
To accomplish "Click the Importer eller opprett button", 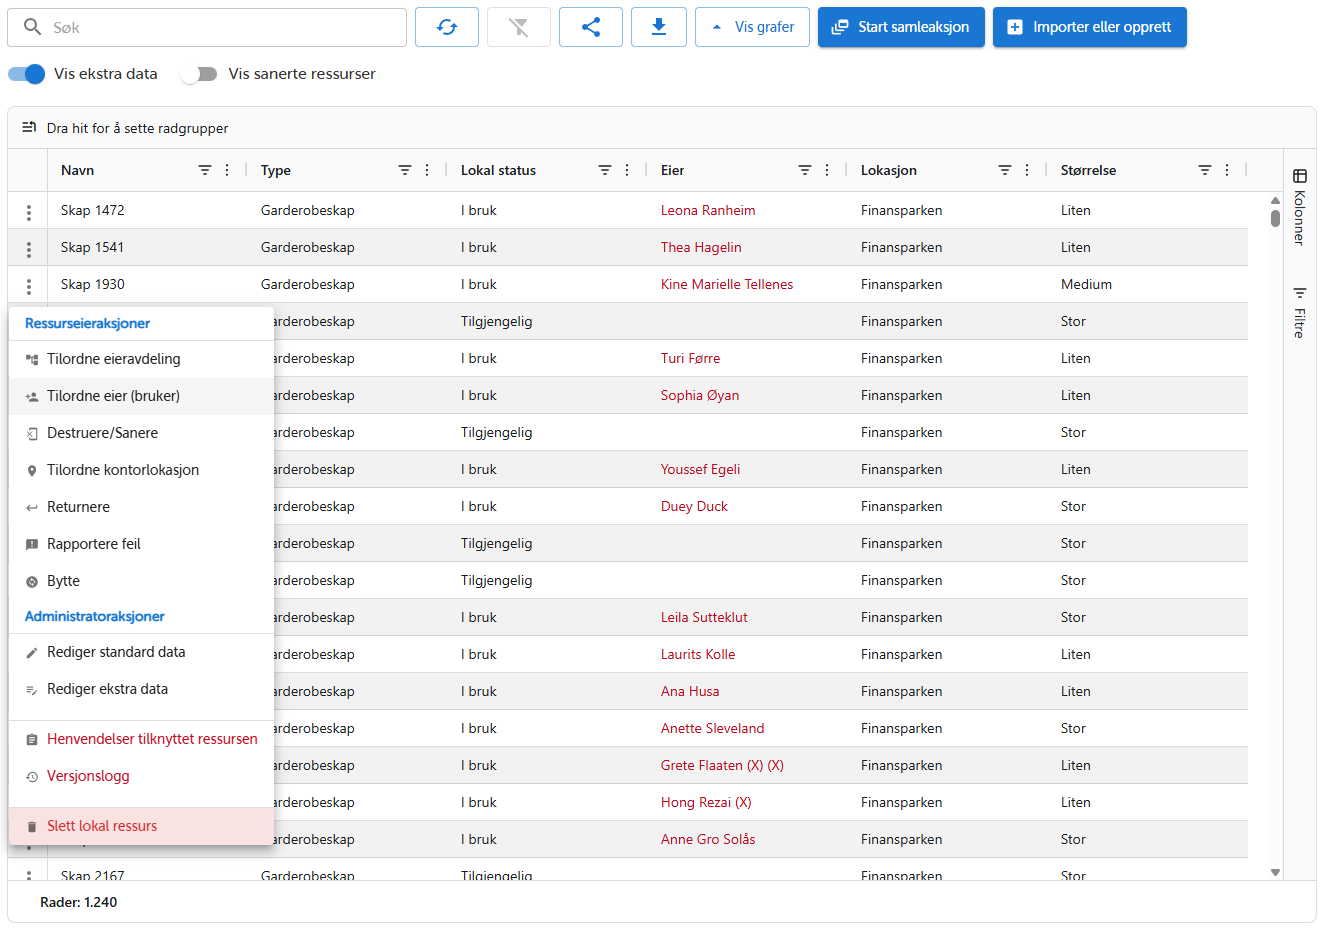I will 1089,27.
